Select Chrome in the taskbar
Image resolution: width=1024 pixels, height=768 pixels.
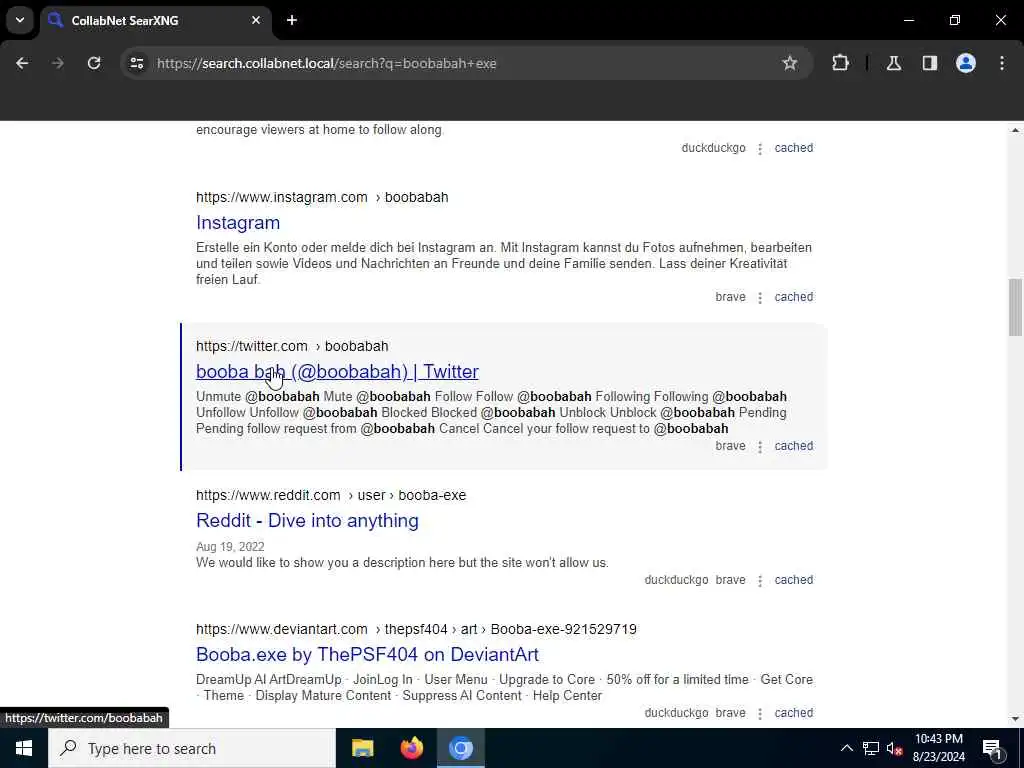pyautogui.click(x=460, y=748)
